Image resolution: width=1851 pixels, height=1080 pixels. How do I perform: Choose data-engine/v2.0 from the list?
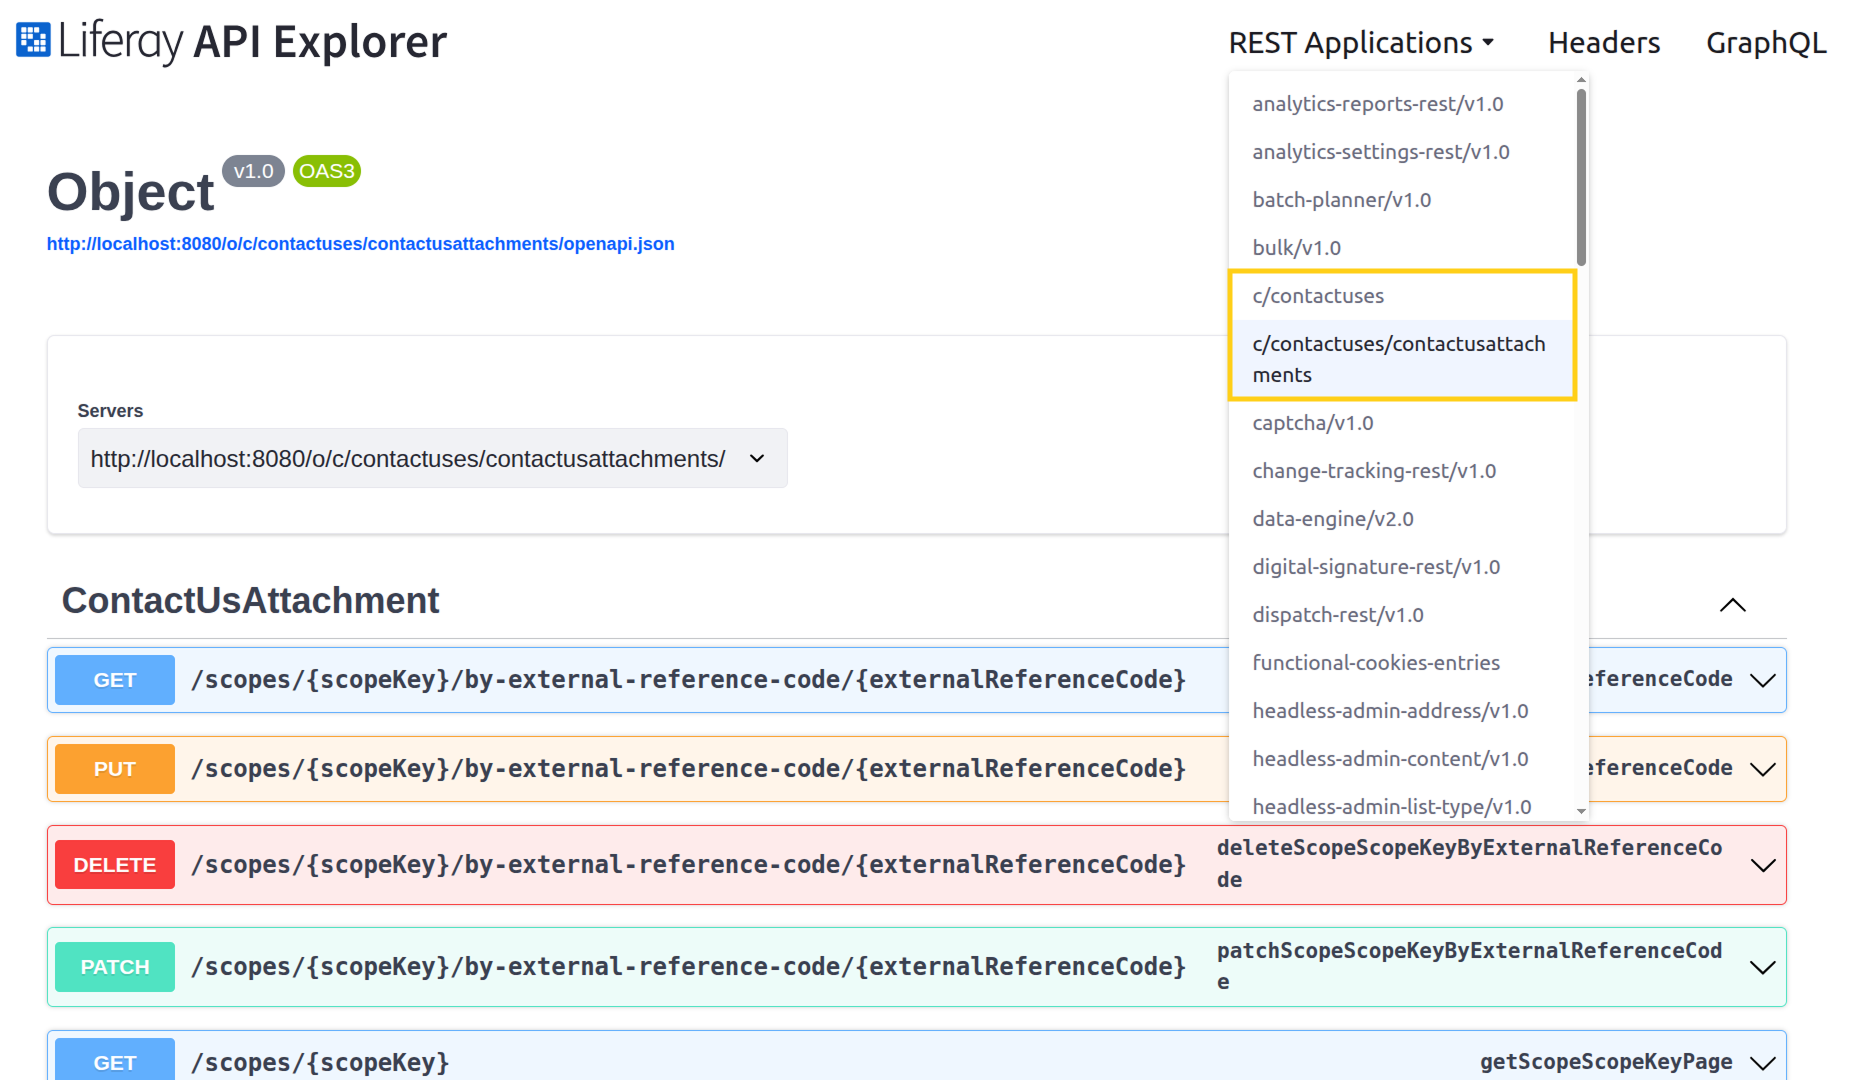1401,519
